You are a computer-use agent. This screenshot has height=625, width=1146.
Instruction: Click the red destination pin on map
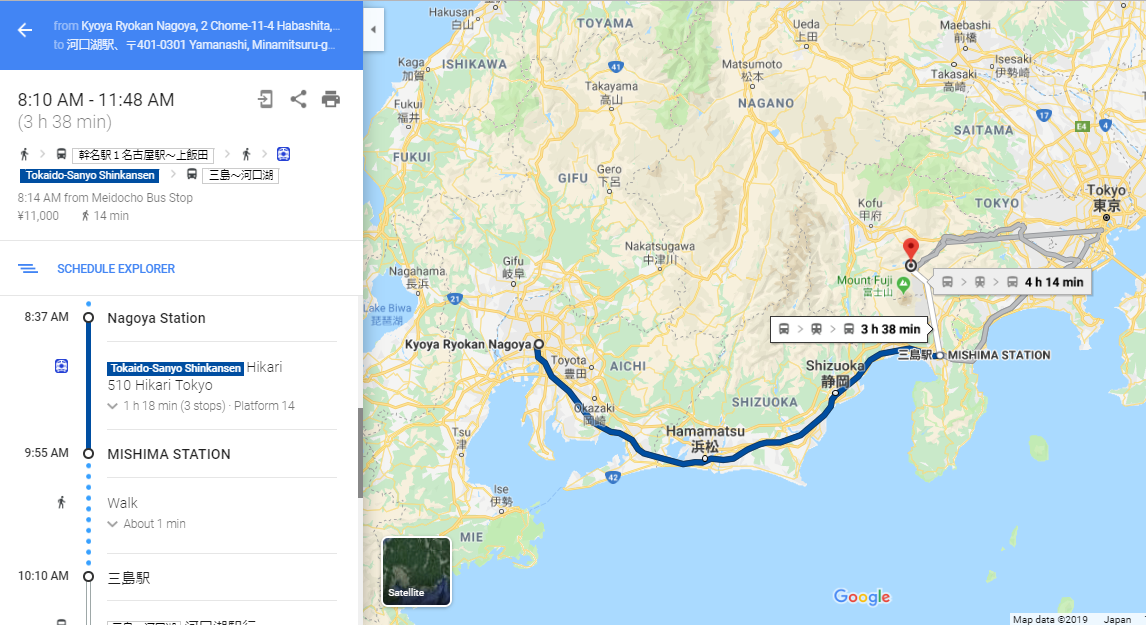coord(911,249)
